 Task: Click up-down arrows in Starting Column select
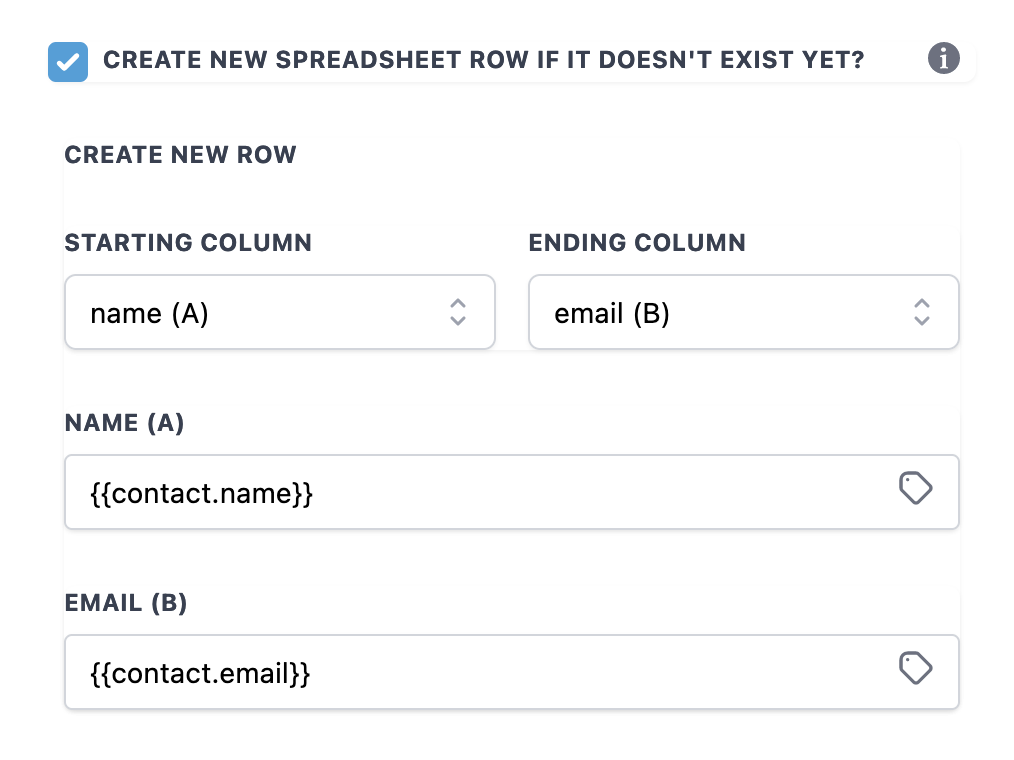tap(458, 312)
